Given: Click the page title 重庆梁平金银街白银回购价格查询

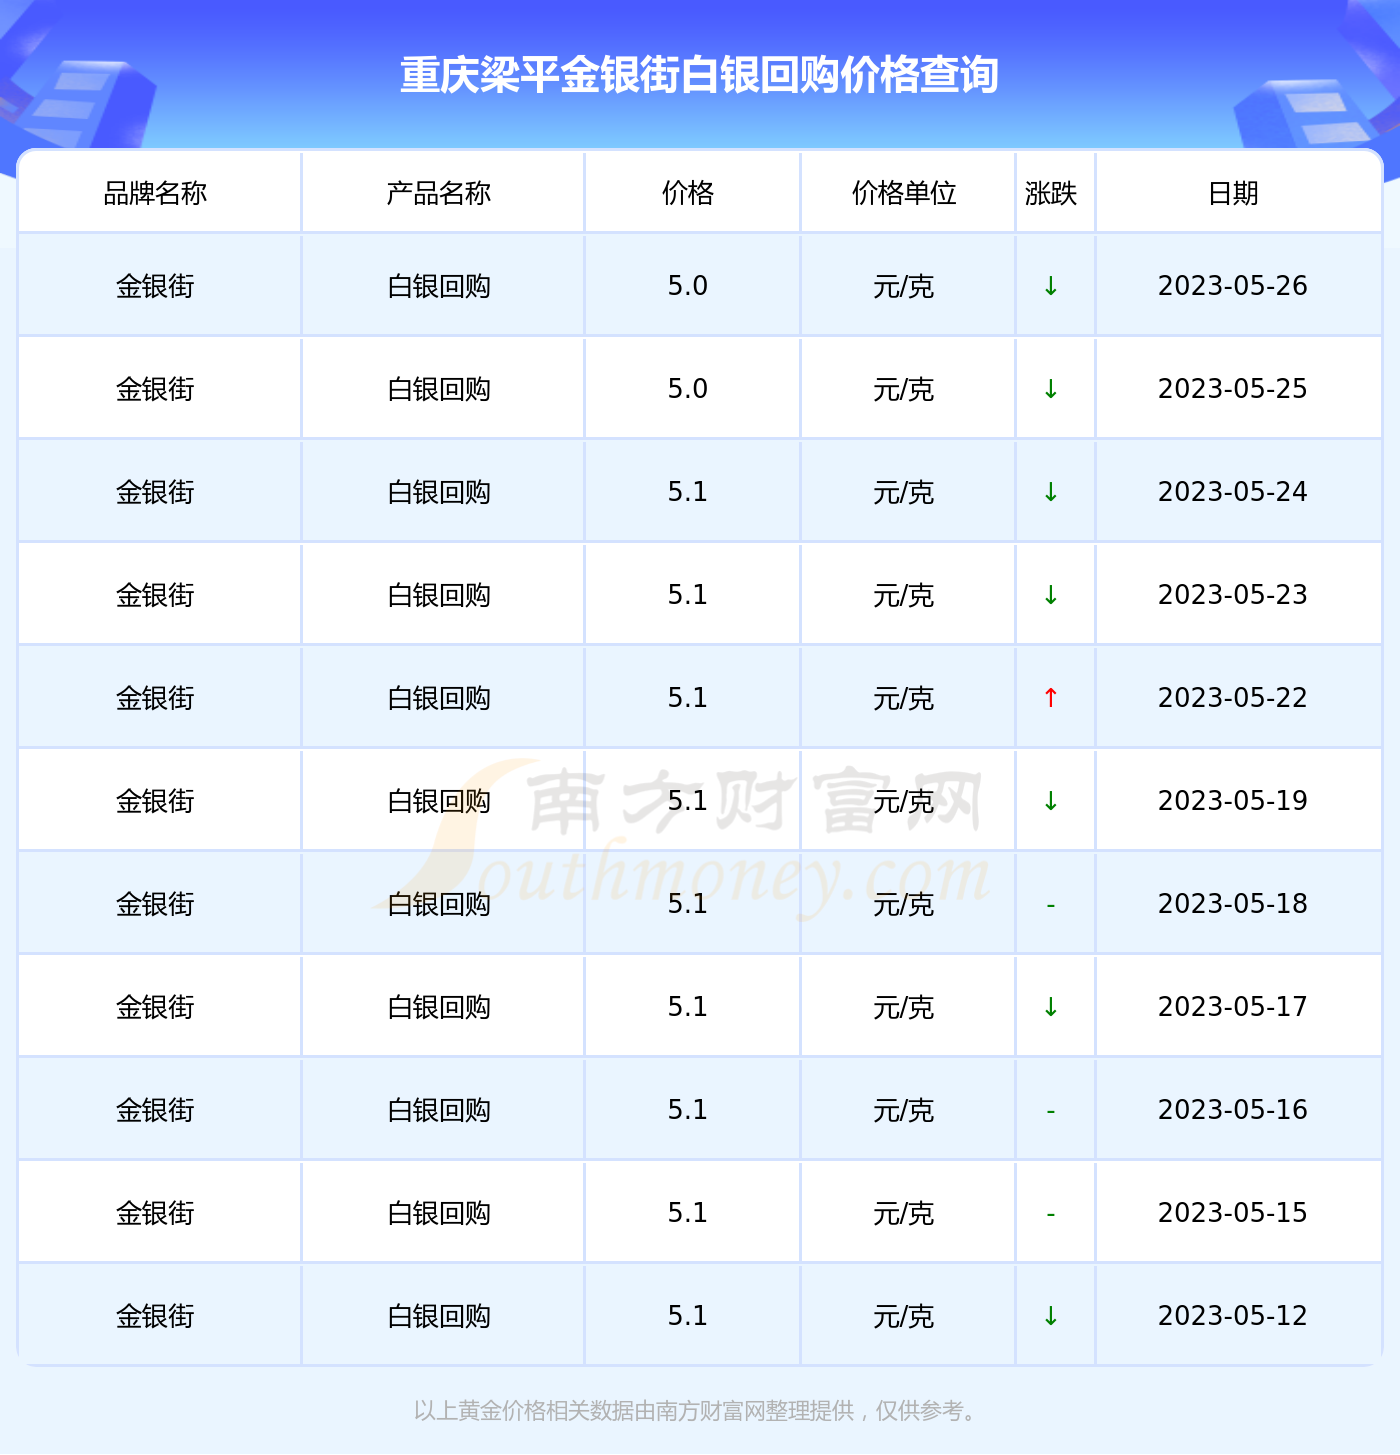Looking at the screenshot, I should (x=699, y=75).
